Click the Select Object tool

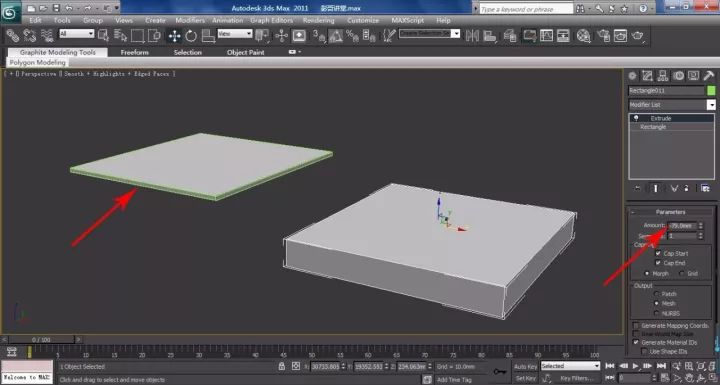point(103,36)
